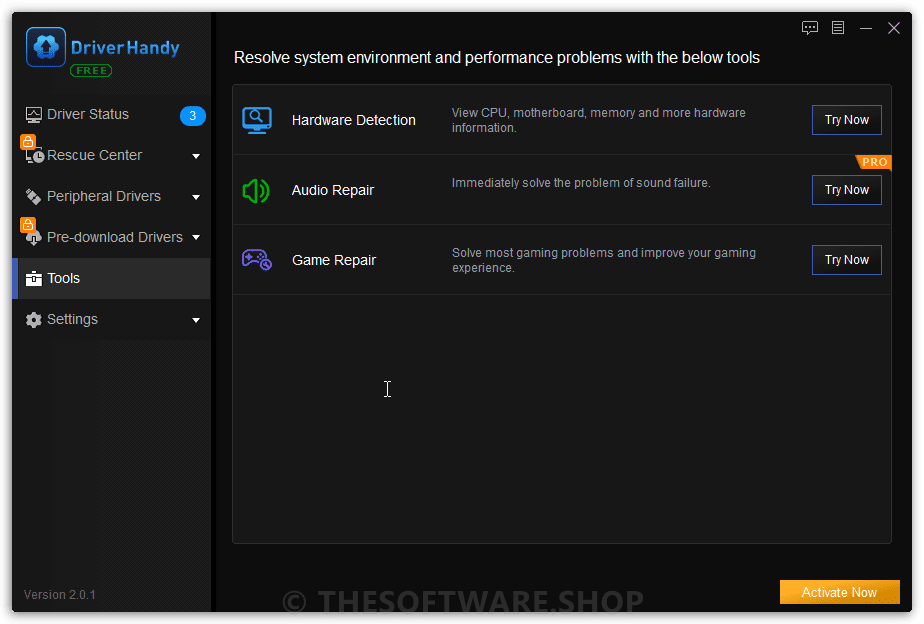Click the Audio Repair title text
The image size is (924, 624).
[333, 190]
